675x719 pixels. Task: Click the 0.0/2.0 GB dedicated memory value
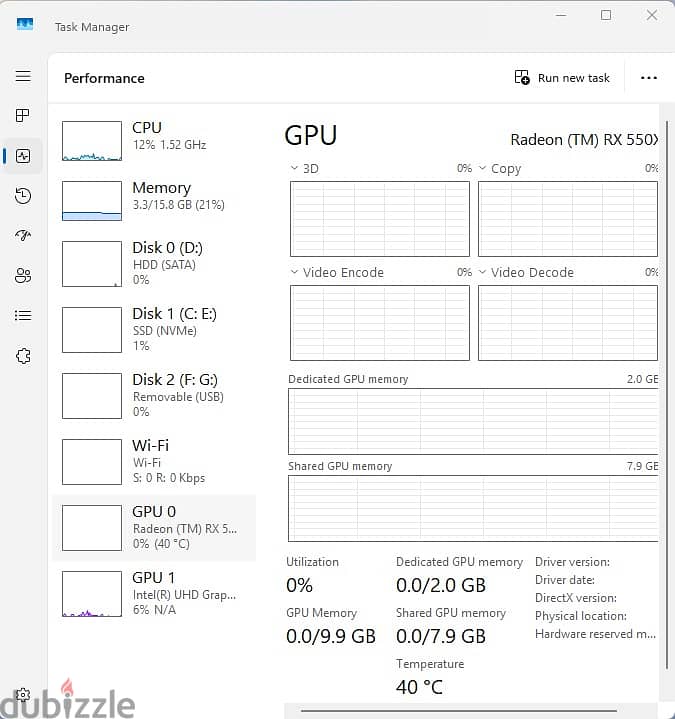pos(441,586)
